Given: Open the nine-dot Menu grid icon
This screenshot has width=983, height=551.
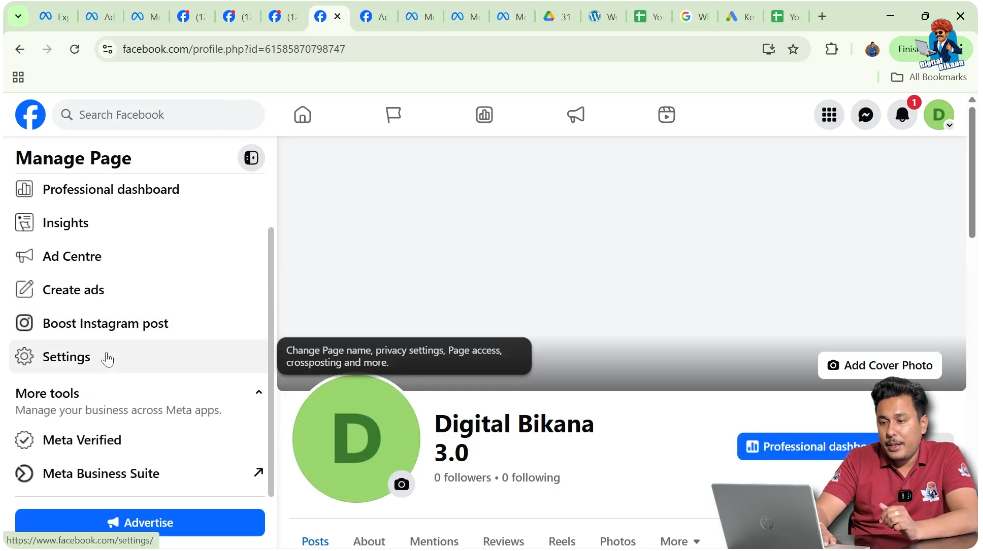Looking at the screenshot, I should (x=829, y=115).
